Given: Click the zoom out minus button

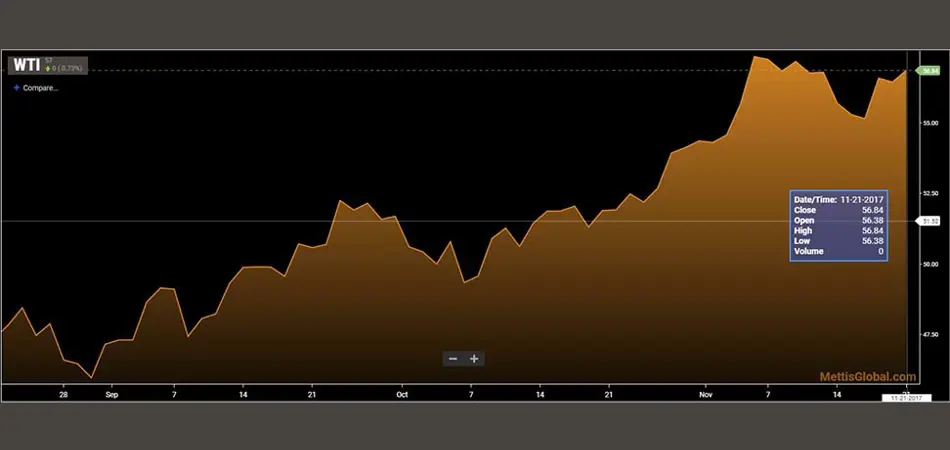Looking at the screenshot, I should click(453, 359).
